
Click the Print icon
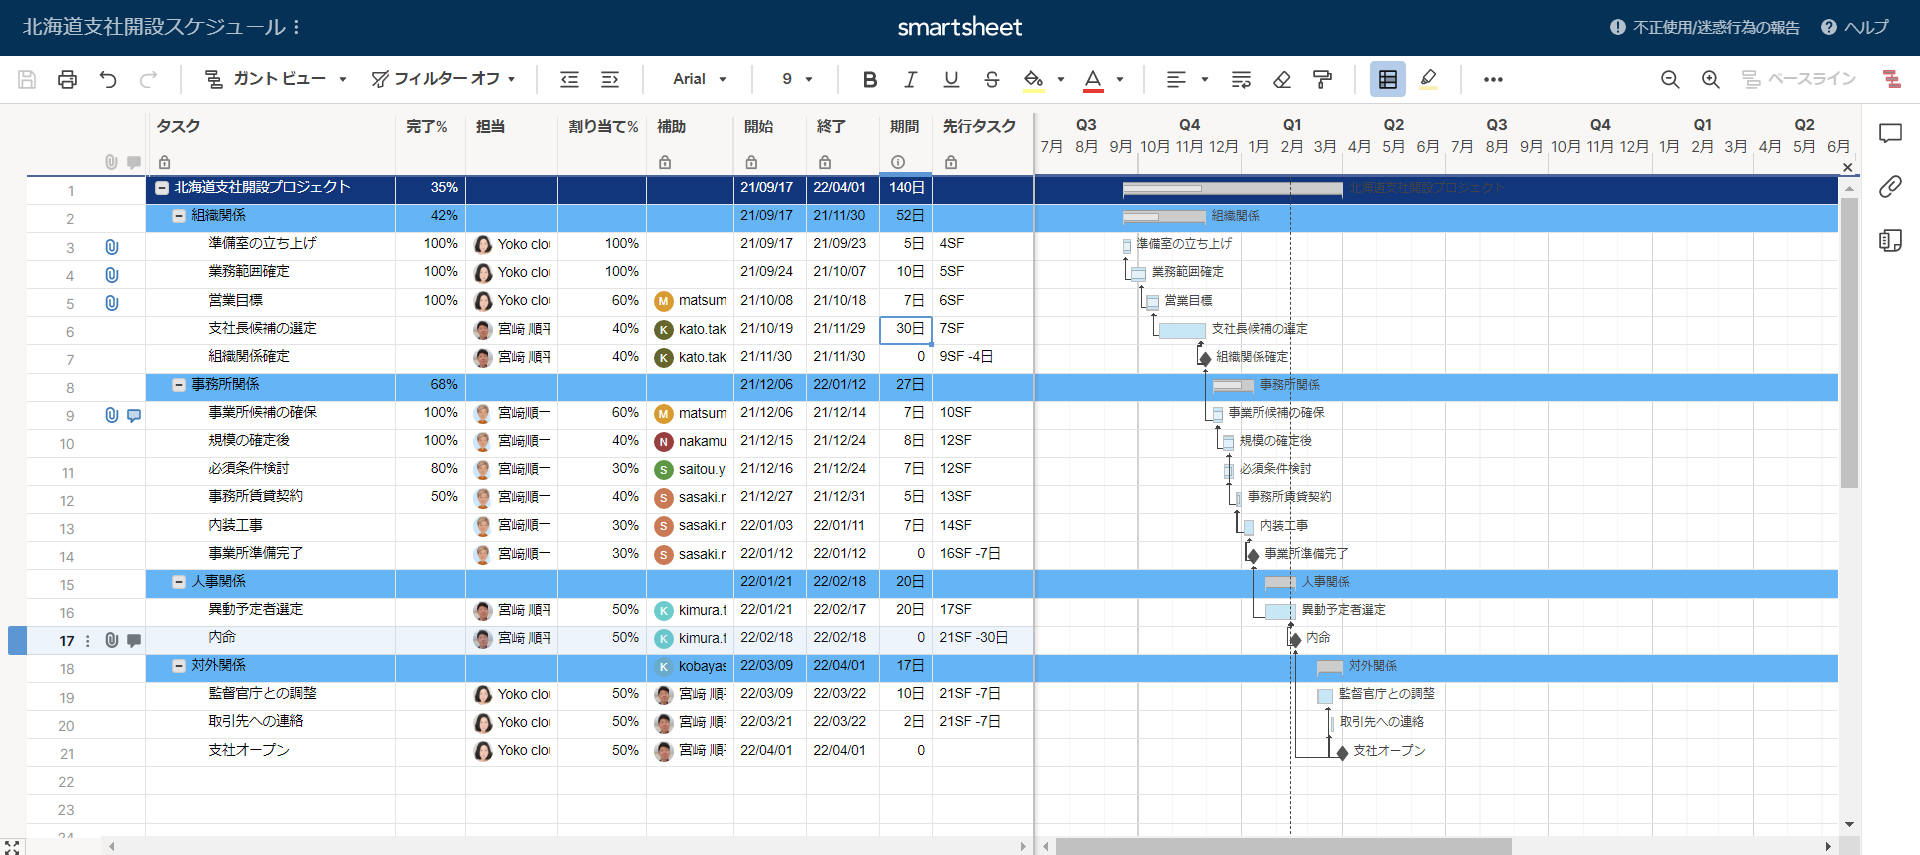(68, 79)
